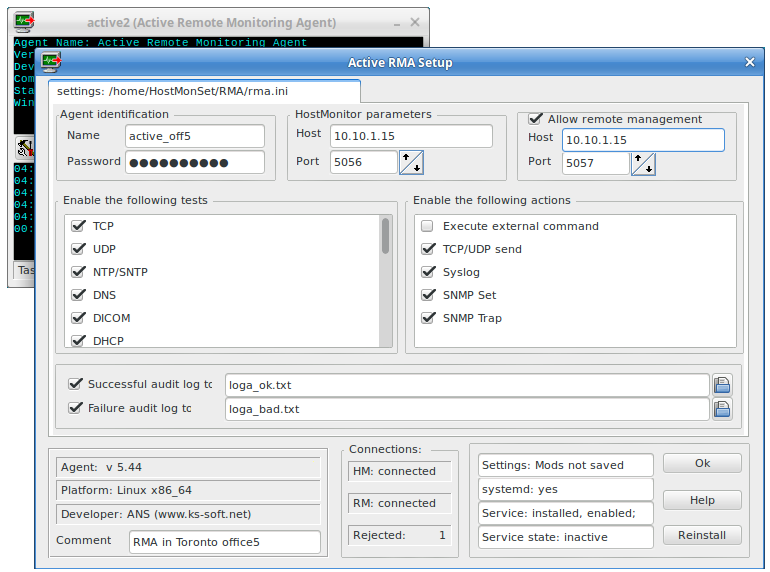Click the Reinstall button

coord(702,535)
